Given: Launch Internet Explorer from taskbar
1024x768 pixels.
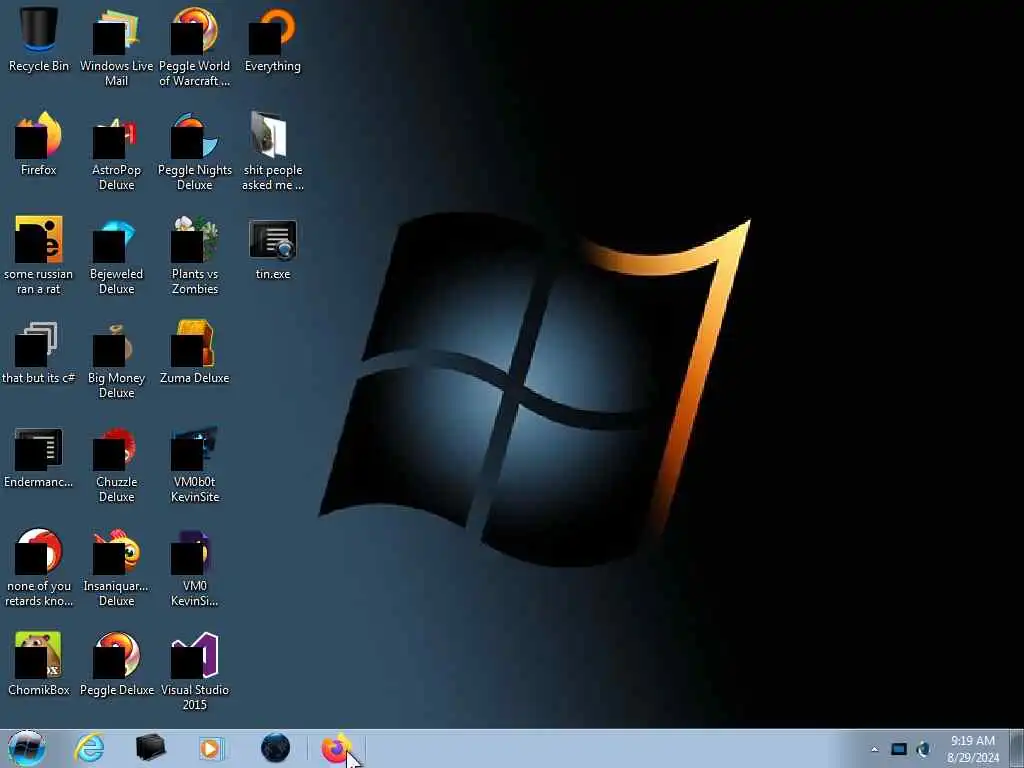Looking at the screenshot, I should pyautogui.click(x=89, y=748).
